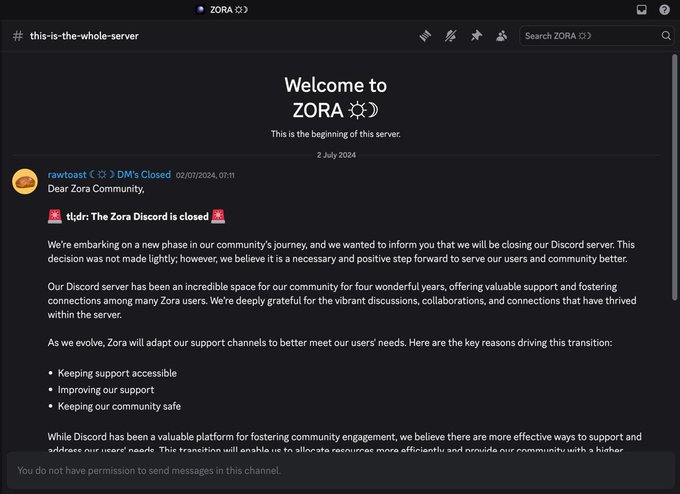
Task: Click the 'Keeping support accessible' bullet
Action: coord(117,373)
